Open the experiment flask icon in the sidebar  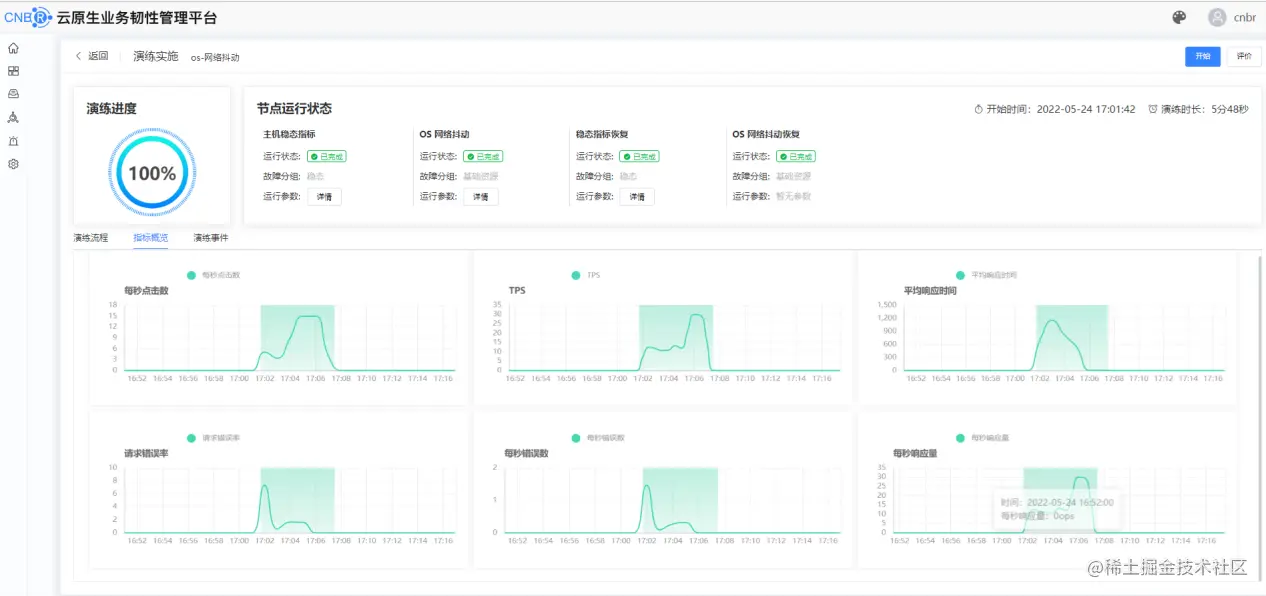pos(13,117)
